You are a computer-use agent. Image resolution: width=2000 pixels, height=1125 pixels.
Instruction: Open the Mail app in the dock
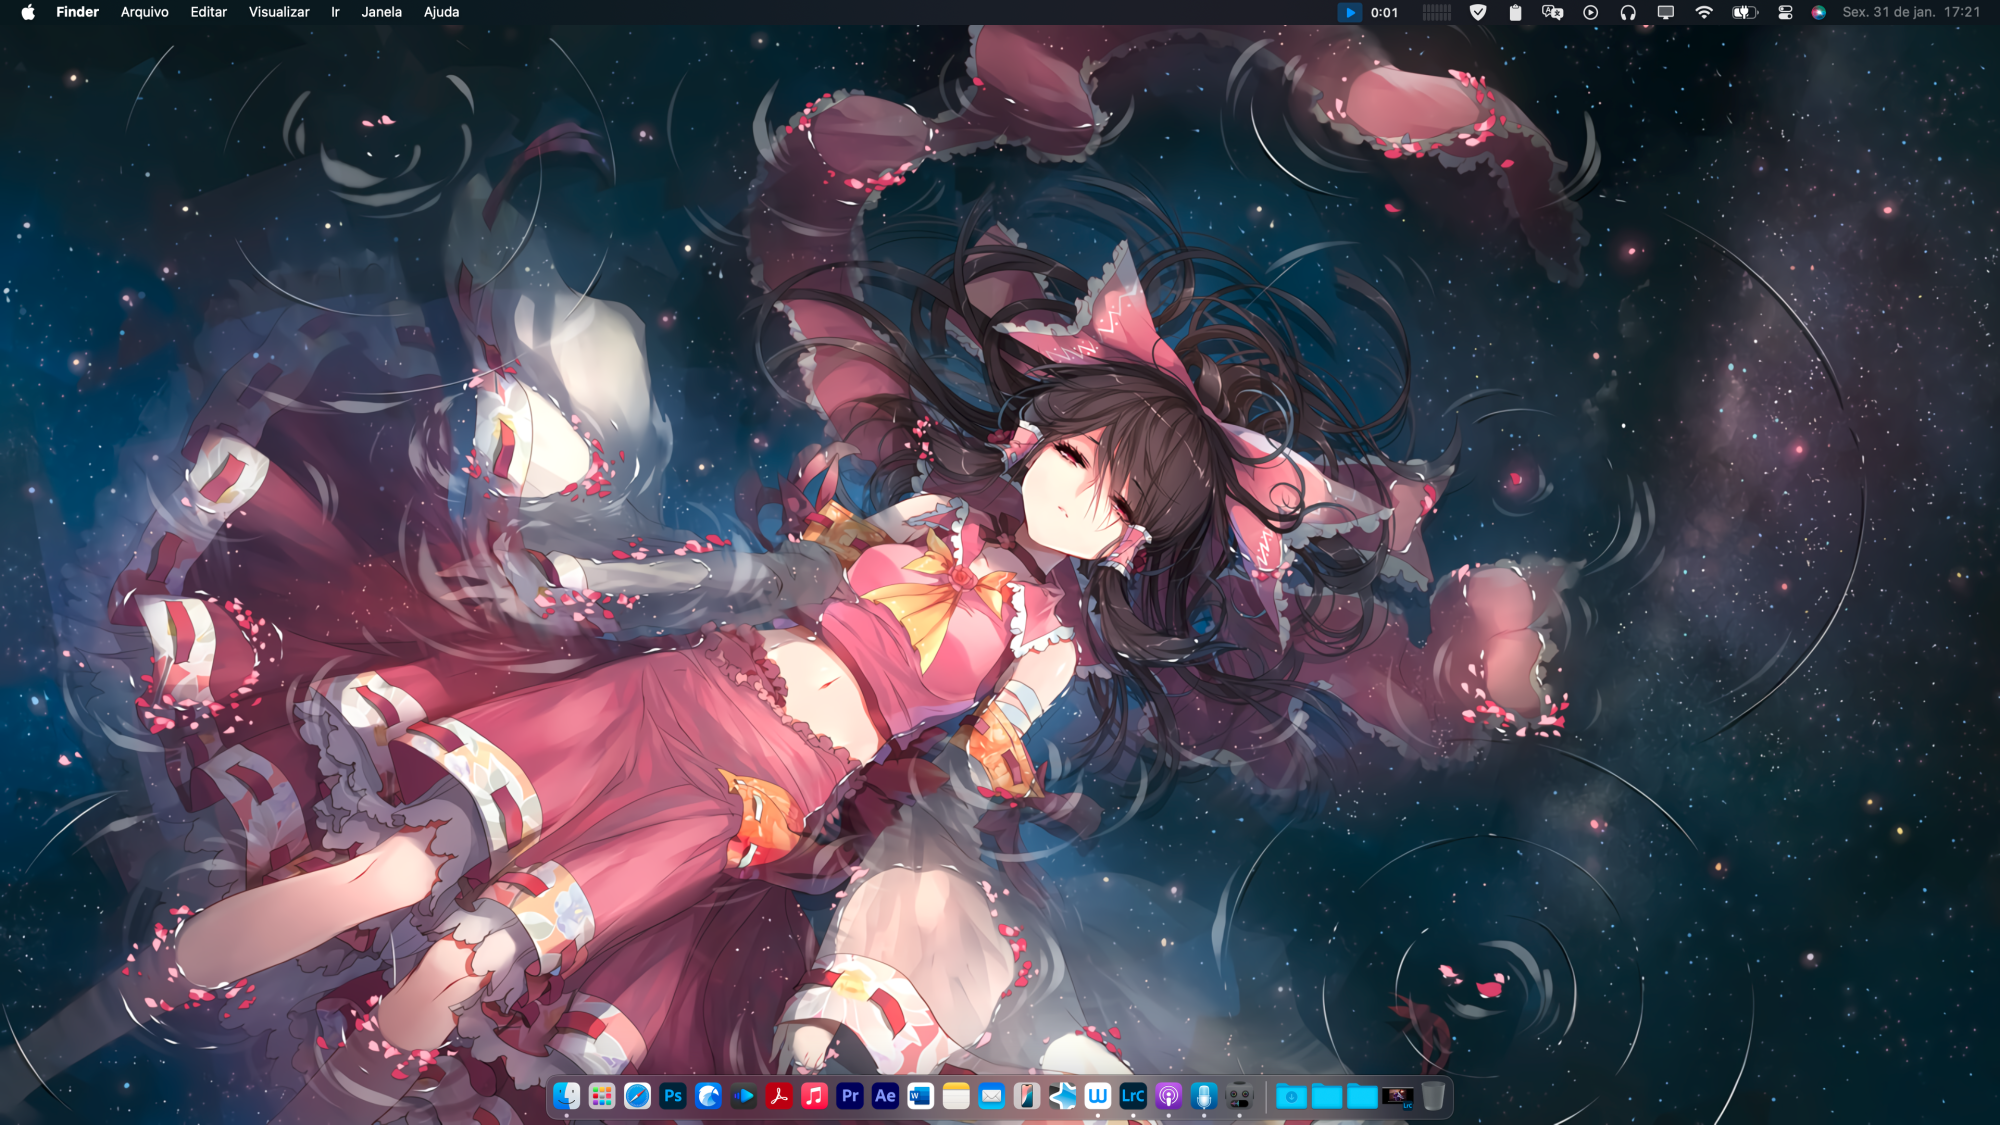[991, 1096]
